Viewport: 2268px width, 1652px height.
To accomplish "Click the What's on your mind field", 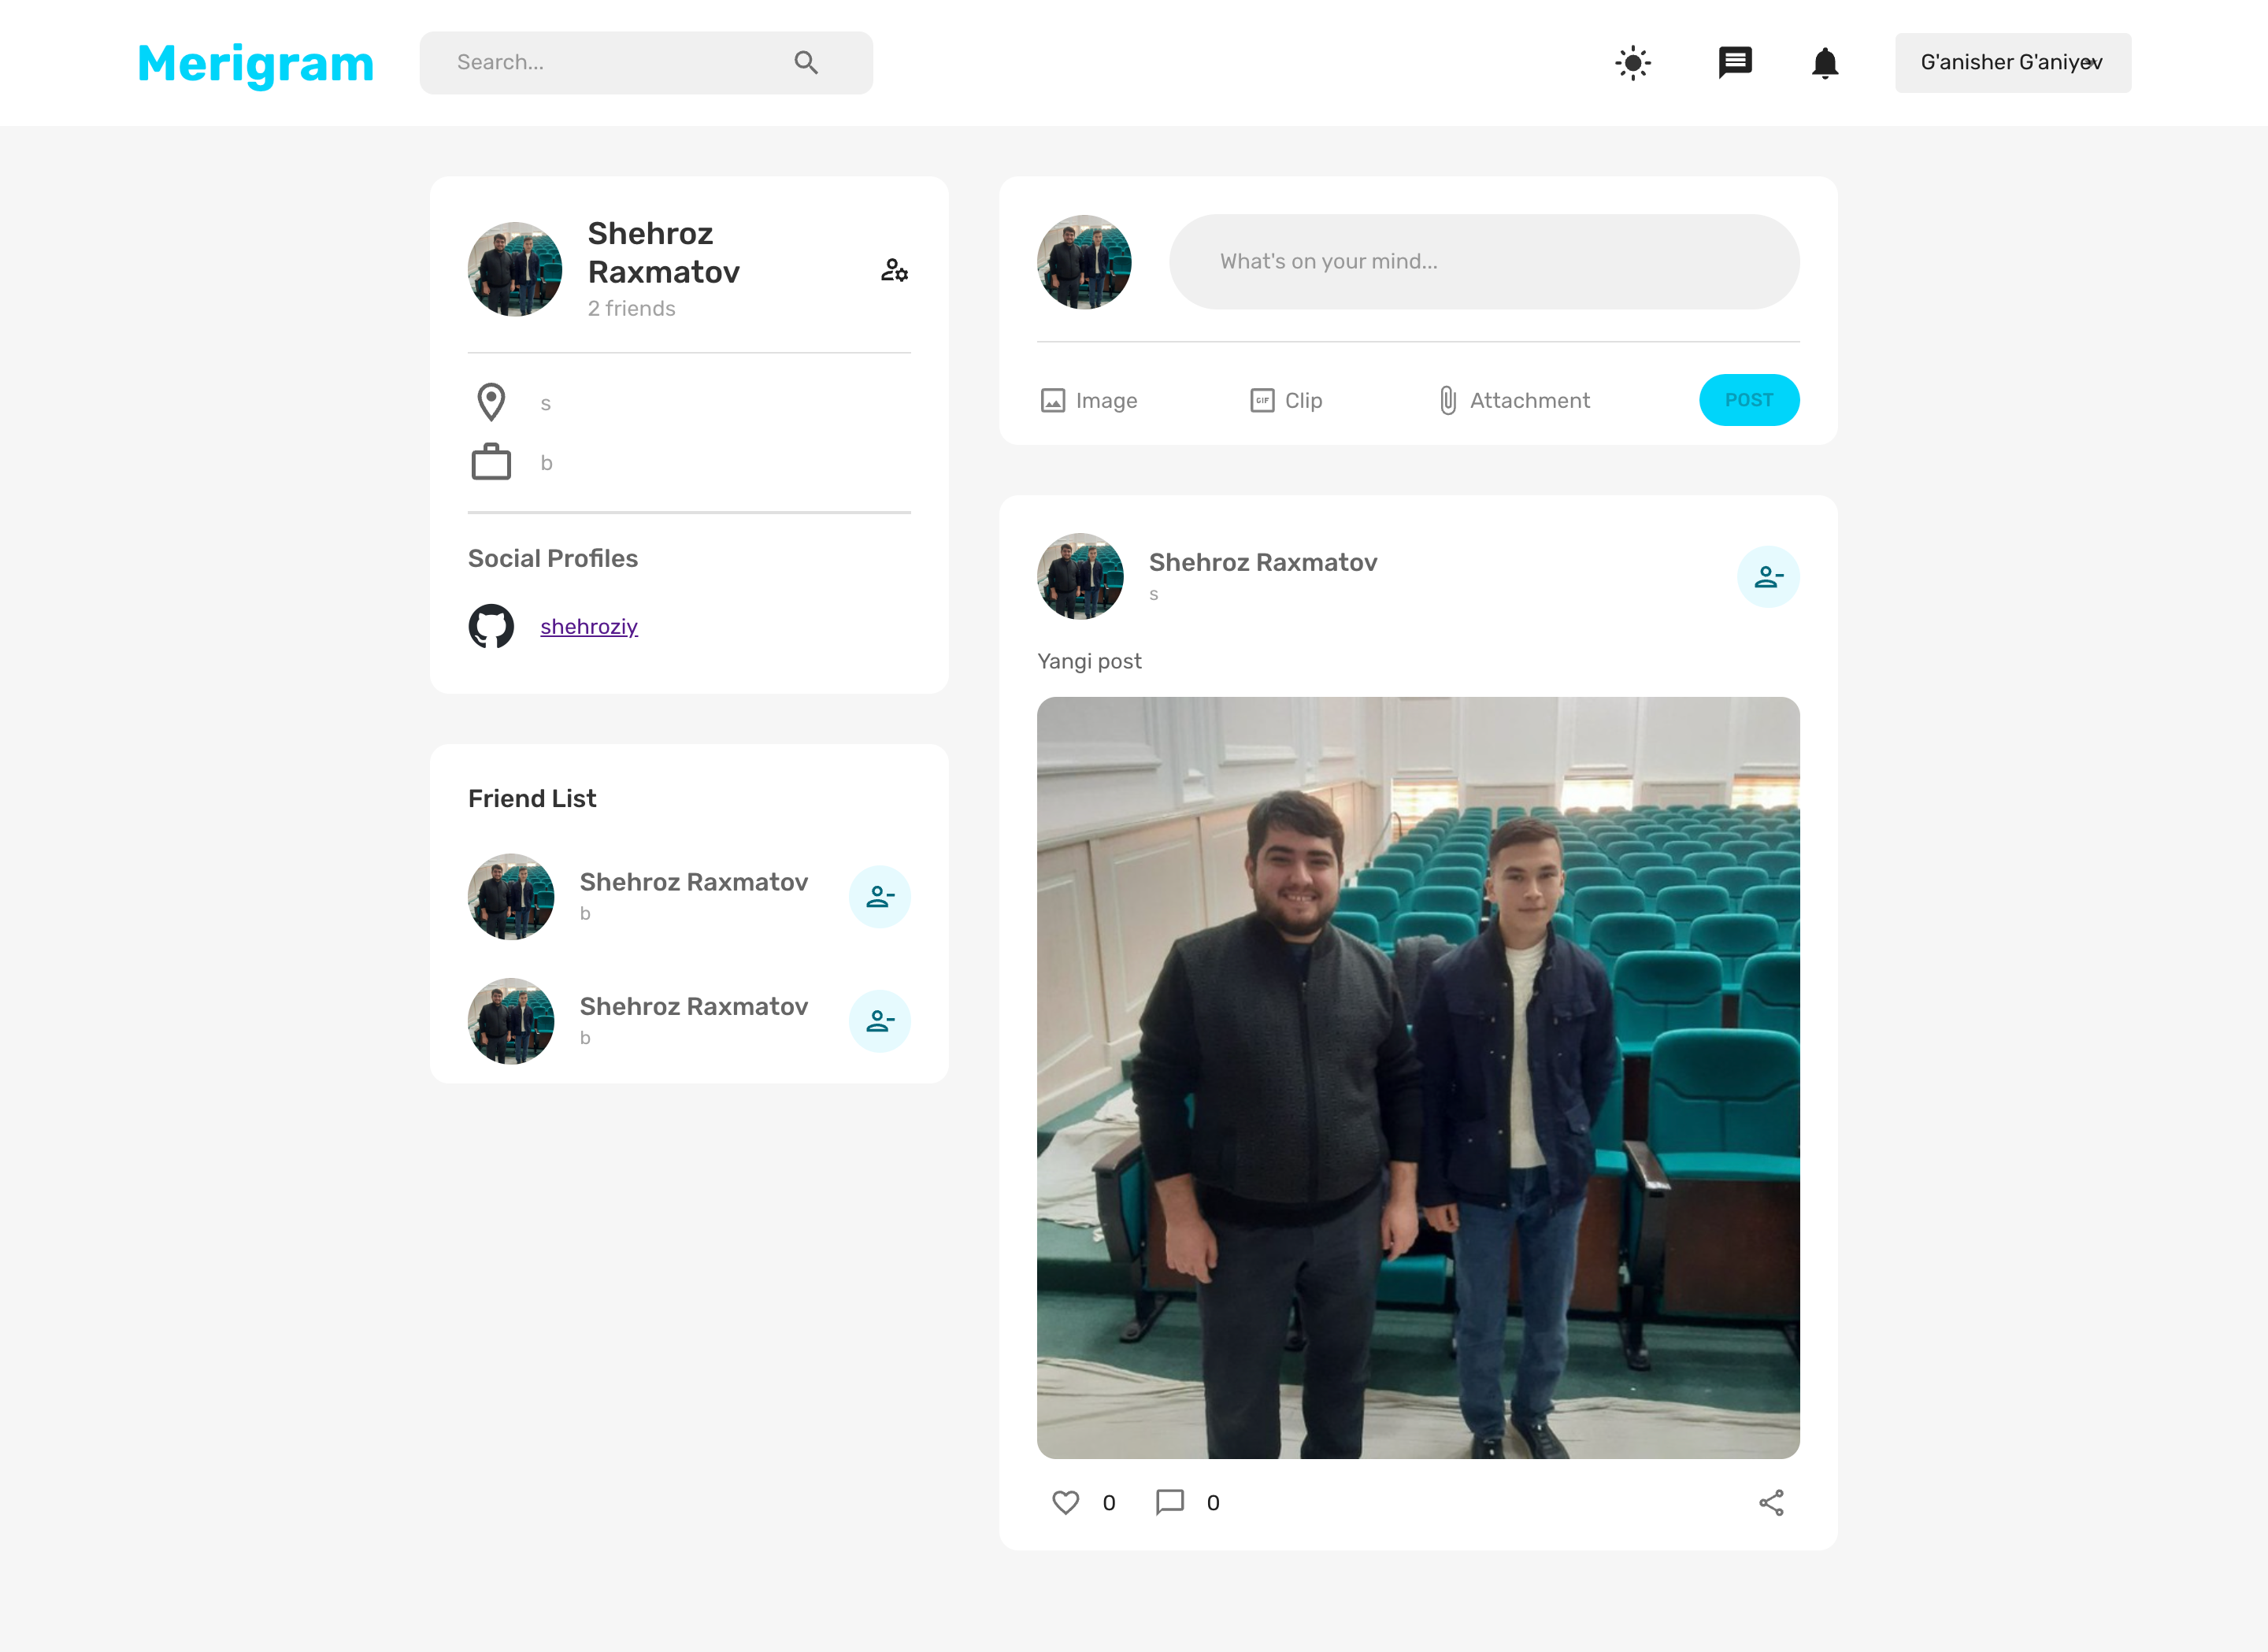I will (x=1484, y=262).
